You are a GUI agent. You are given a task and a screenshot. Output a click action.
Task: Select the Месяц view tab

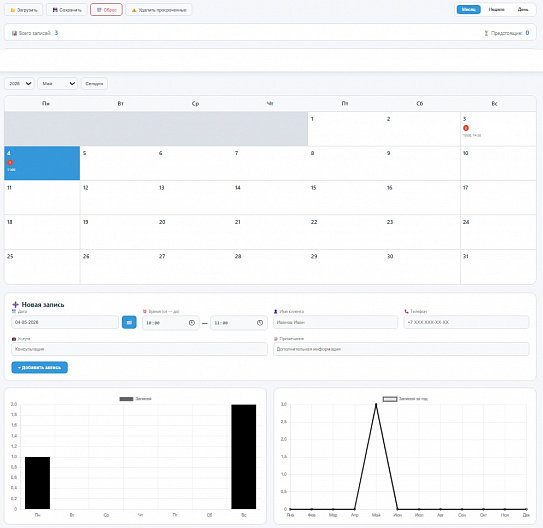point(469,9)
